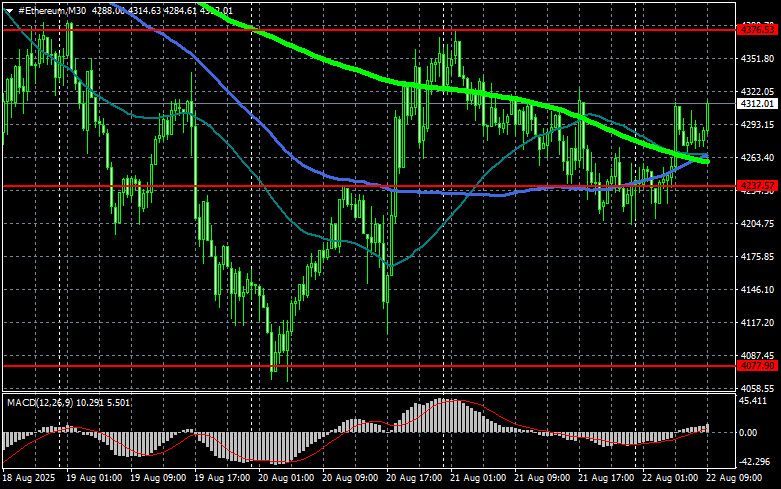Select the #Ethereum,M30 chart title
This screenshot has width=781, height=489.
[52, 10]
